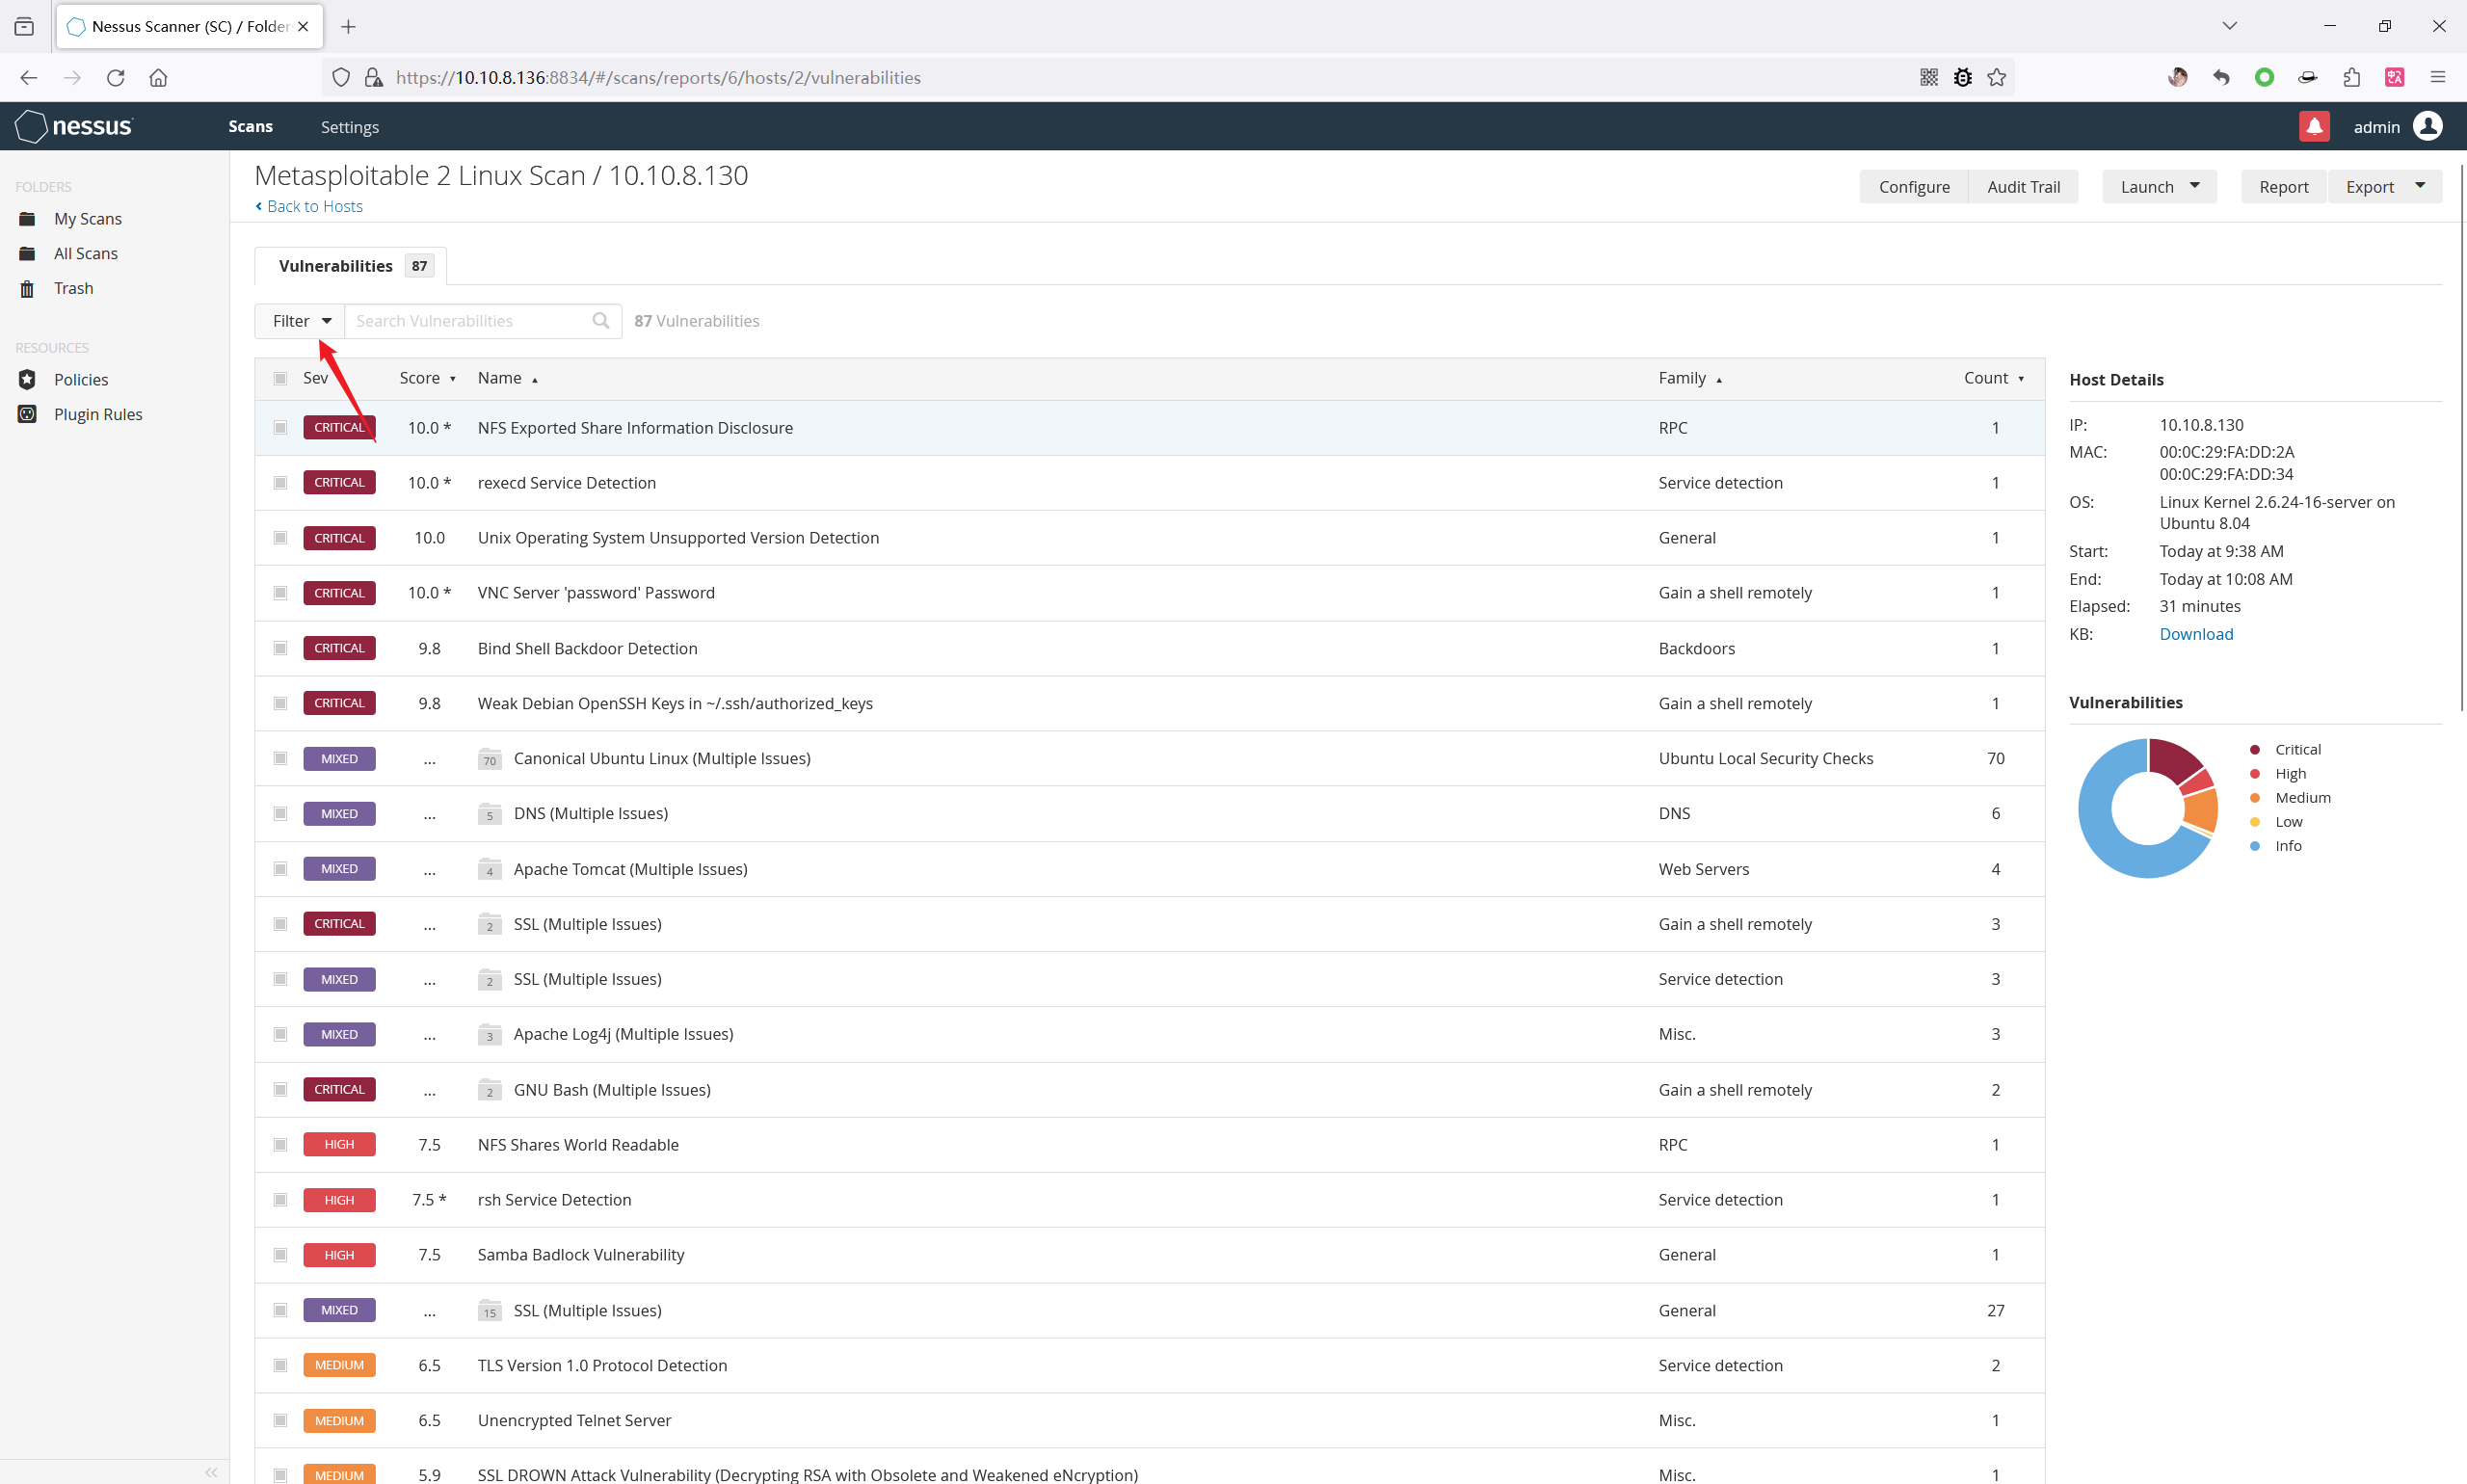
Task: Open Unencrypted Telnet Server vulnerability
Action: pyautogui.click(x=574, y=1420)
